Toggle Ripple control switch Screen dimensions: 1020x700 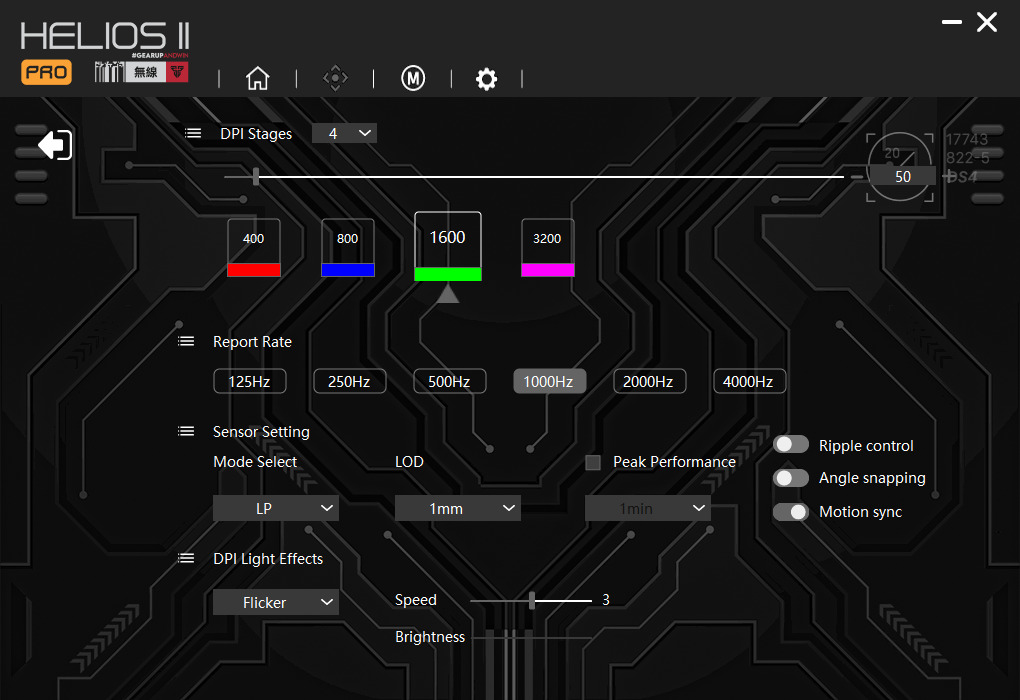(791, 444)
